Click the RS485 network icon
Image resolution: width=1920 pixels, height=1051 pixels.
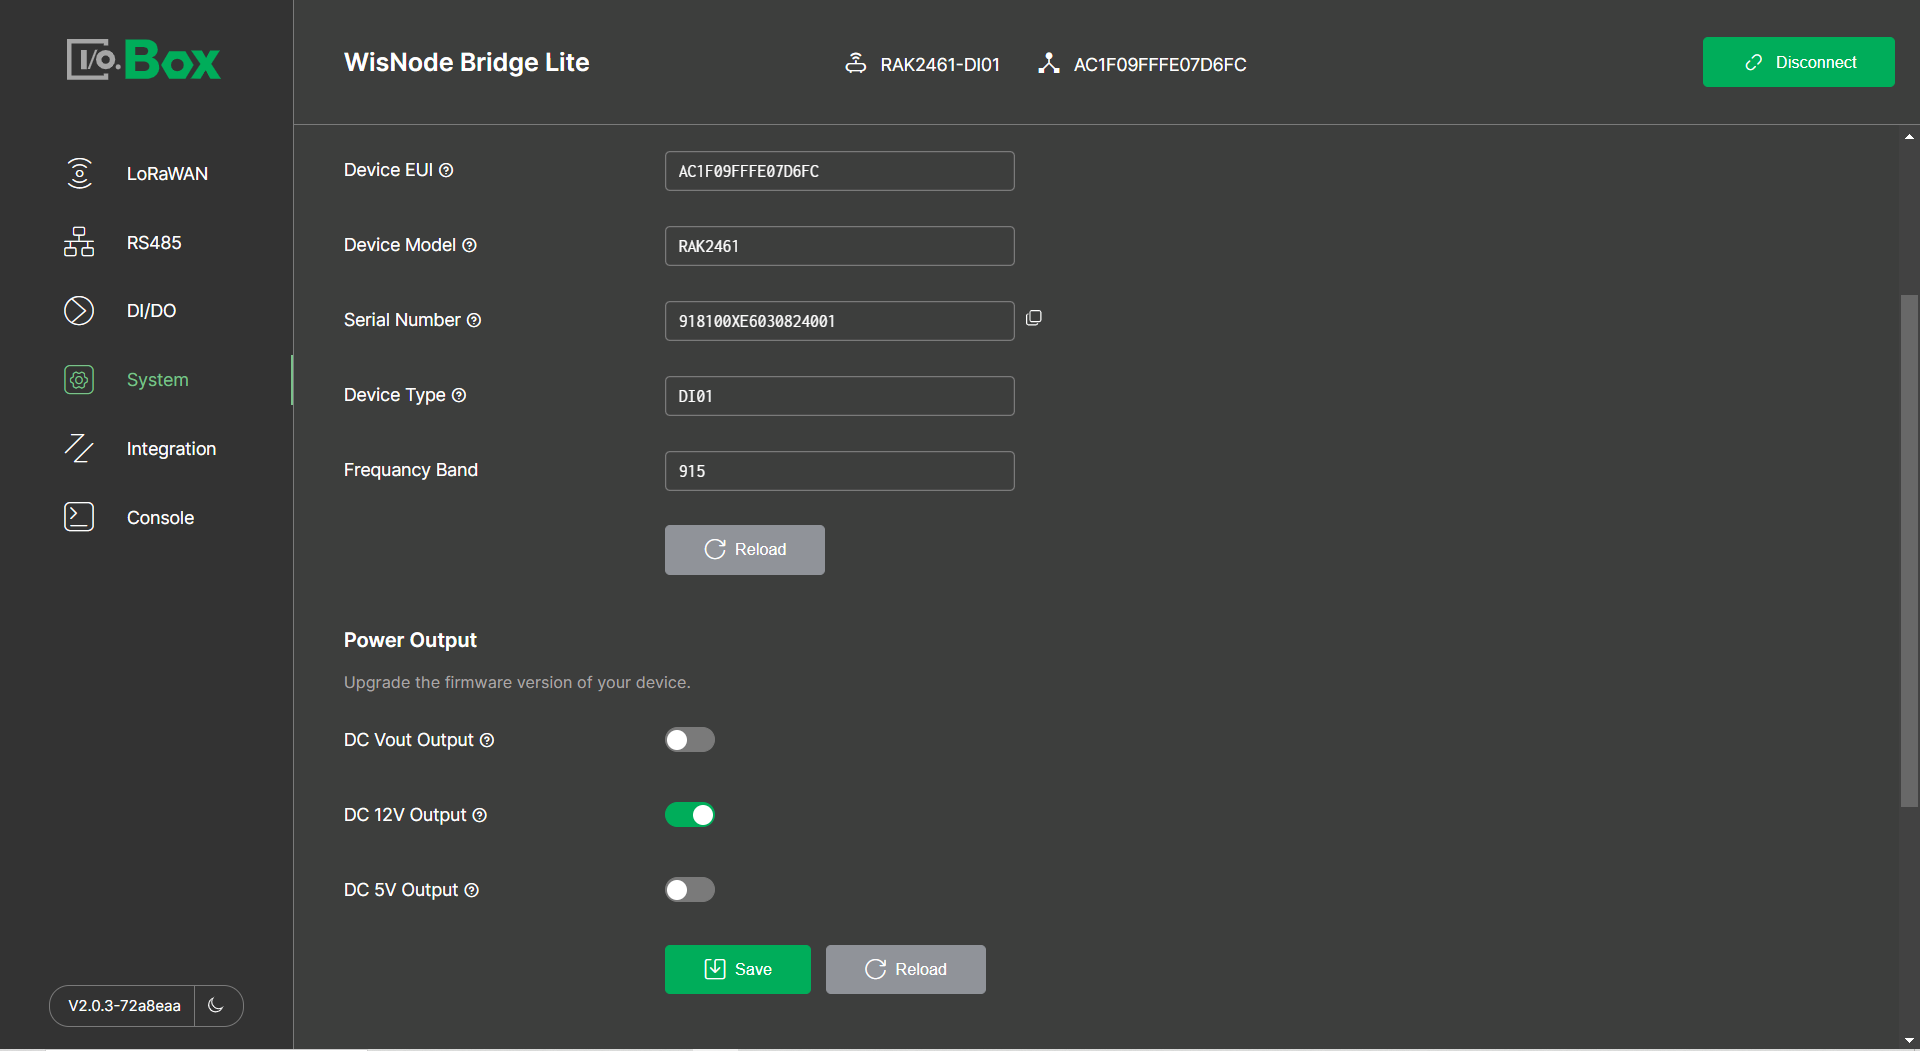pyautogui.click(x=79, y=242)
